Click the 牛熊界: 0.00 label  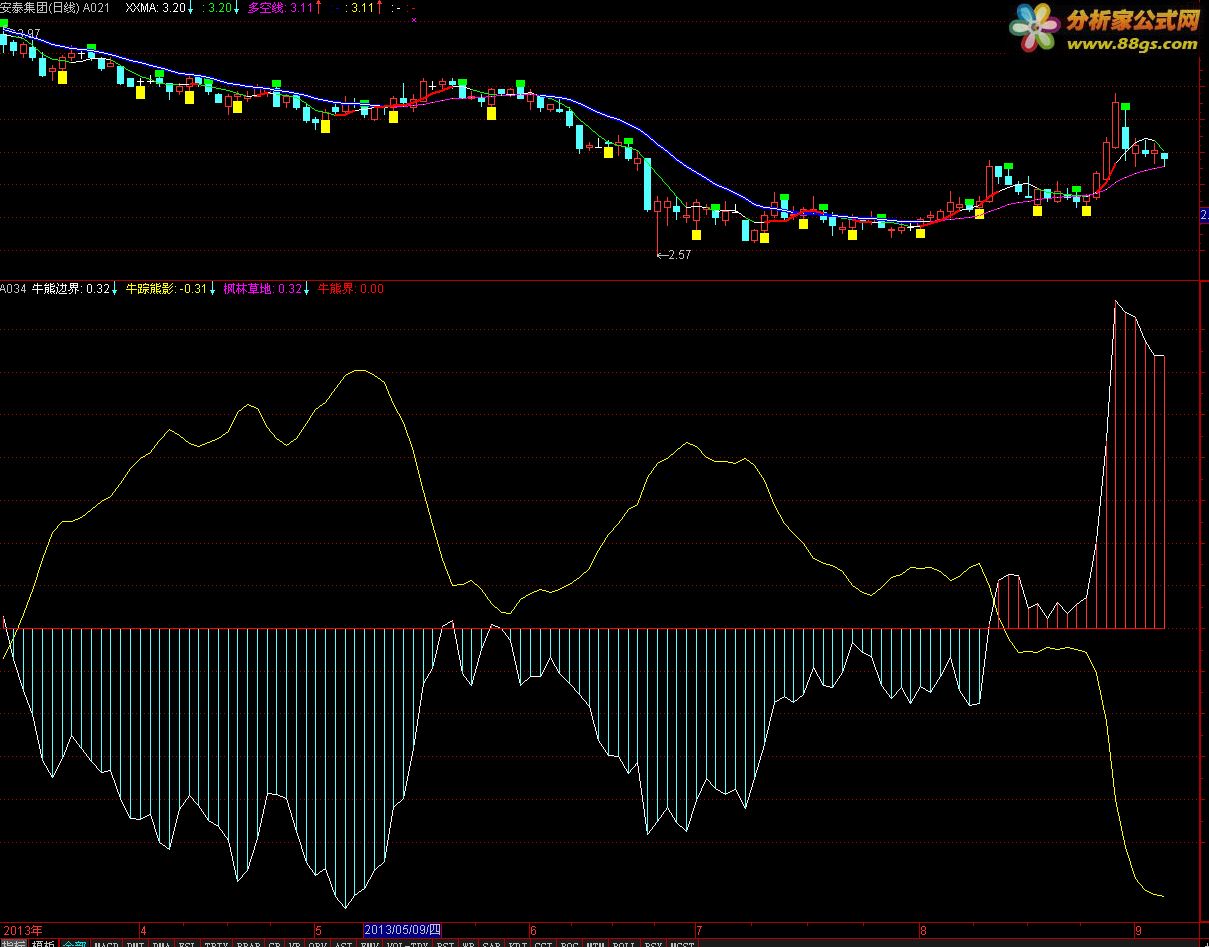(350, 289)
